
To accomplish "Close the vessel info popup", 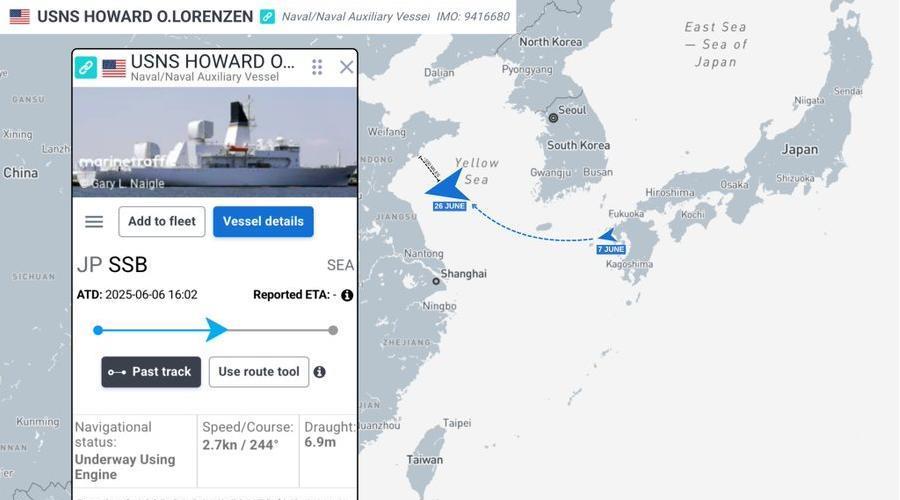I will pyautogui.click(x=346, y=67).
